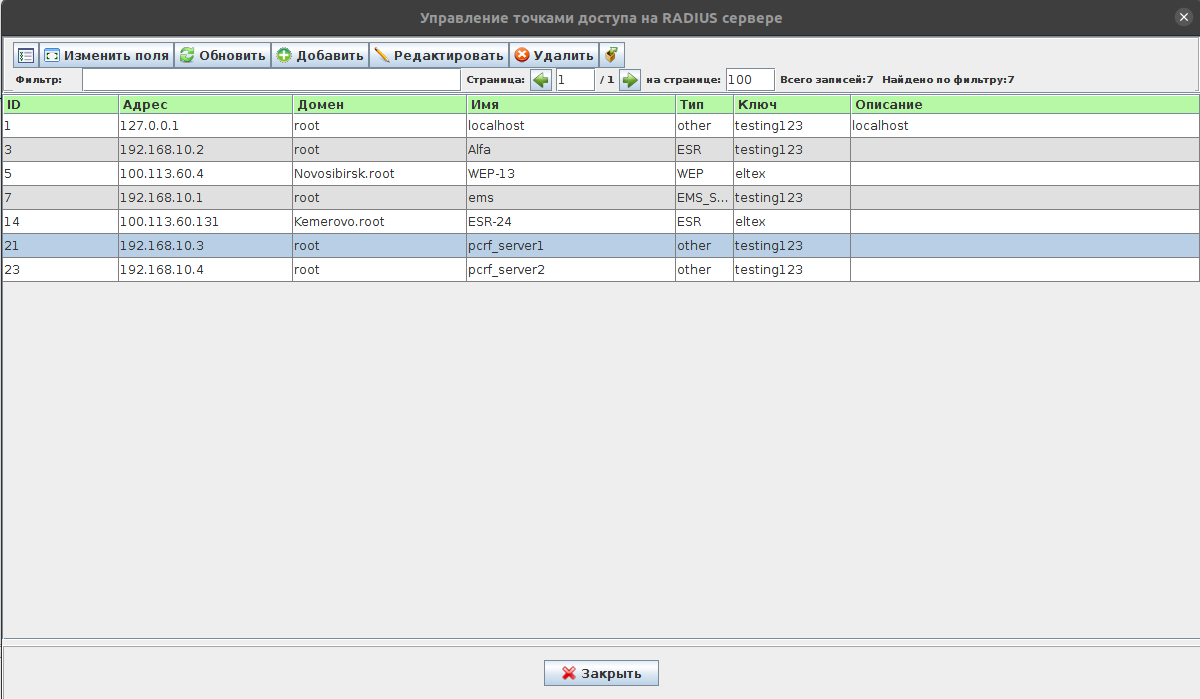Select the pcrf_server2 name cell
1200x699 pixels.
pos(571,270)
